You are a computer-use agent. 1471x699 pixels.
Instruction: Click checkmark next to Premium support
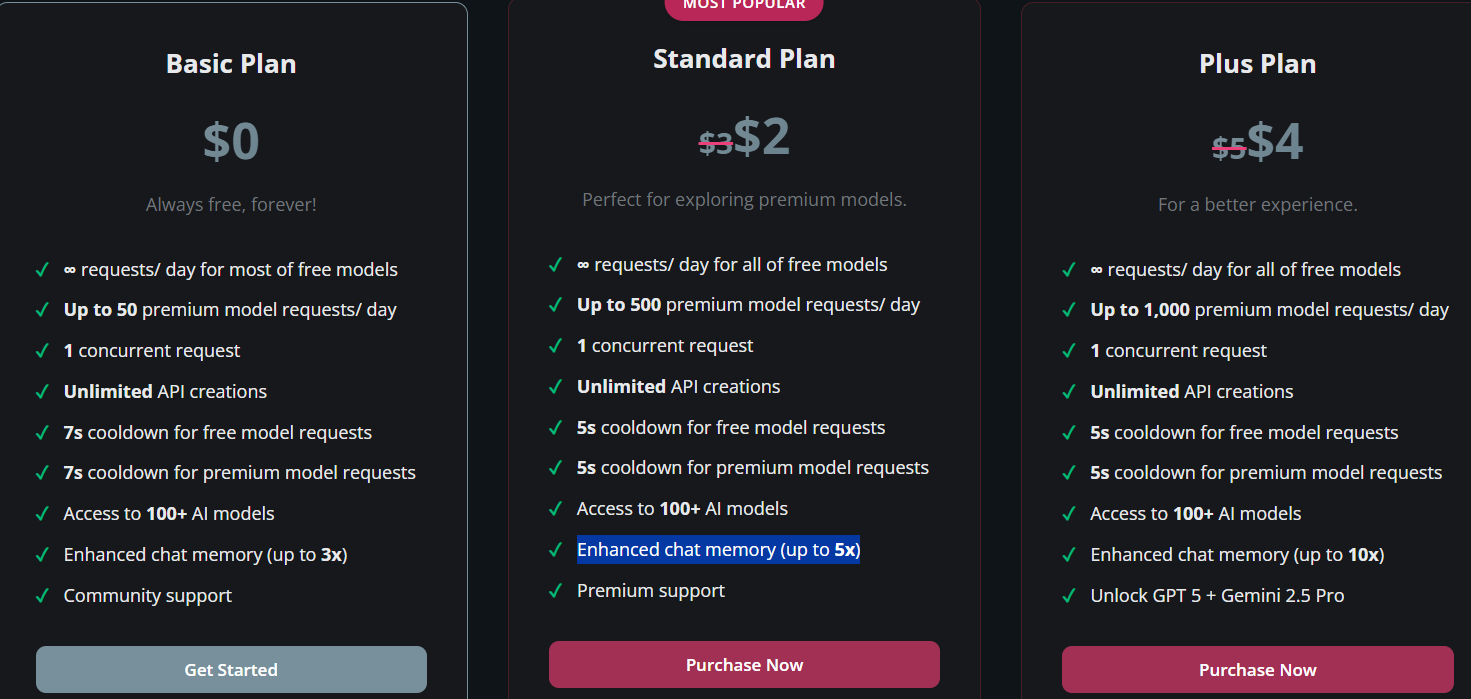(x=555, y=591)
